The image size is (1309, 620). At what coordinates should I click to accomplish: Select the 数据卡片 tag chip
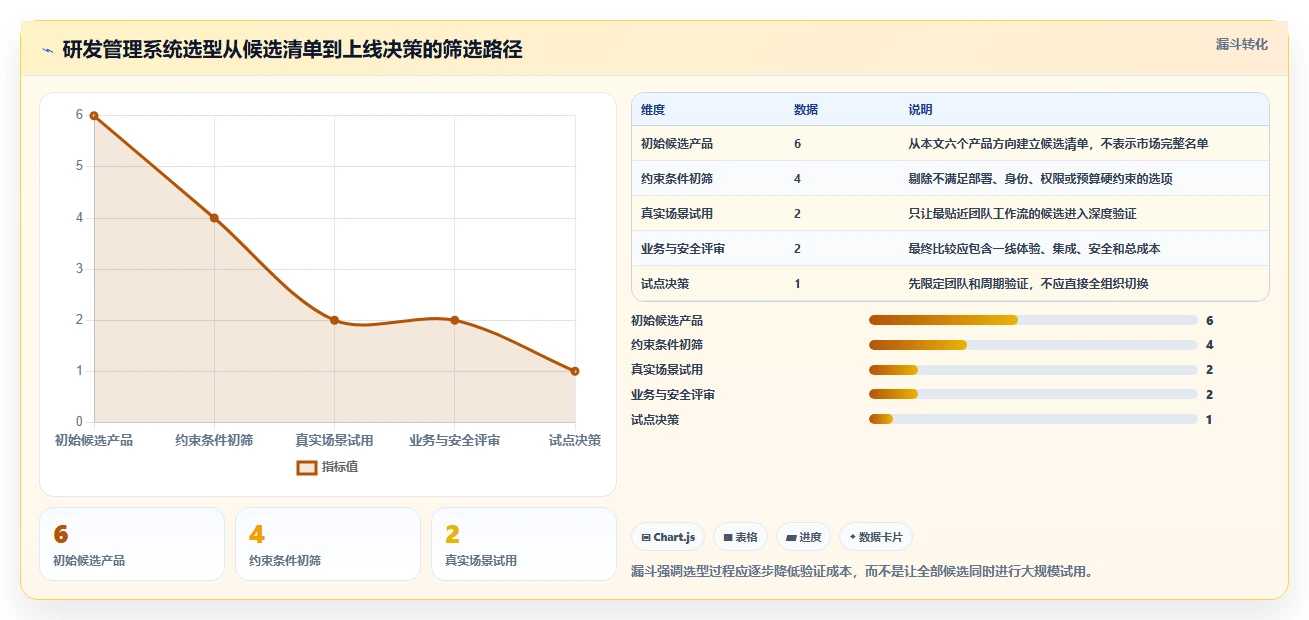[x=876, y=537]
